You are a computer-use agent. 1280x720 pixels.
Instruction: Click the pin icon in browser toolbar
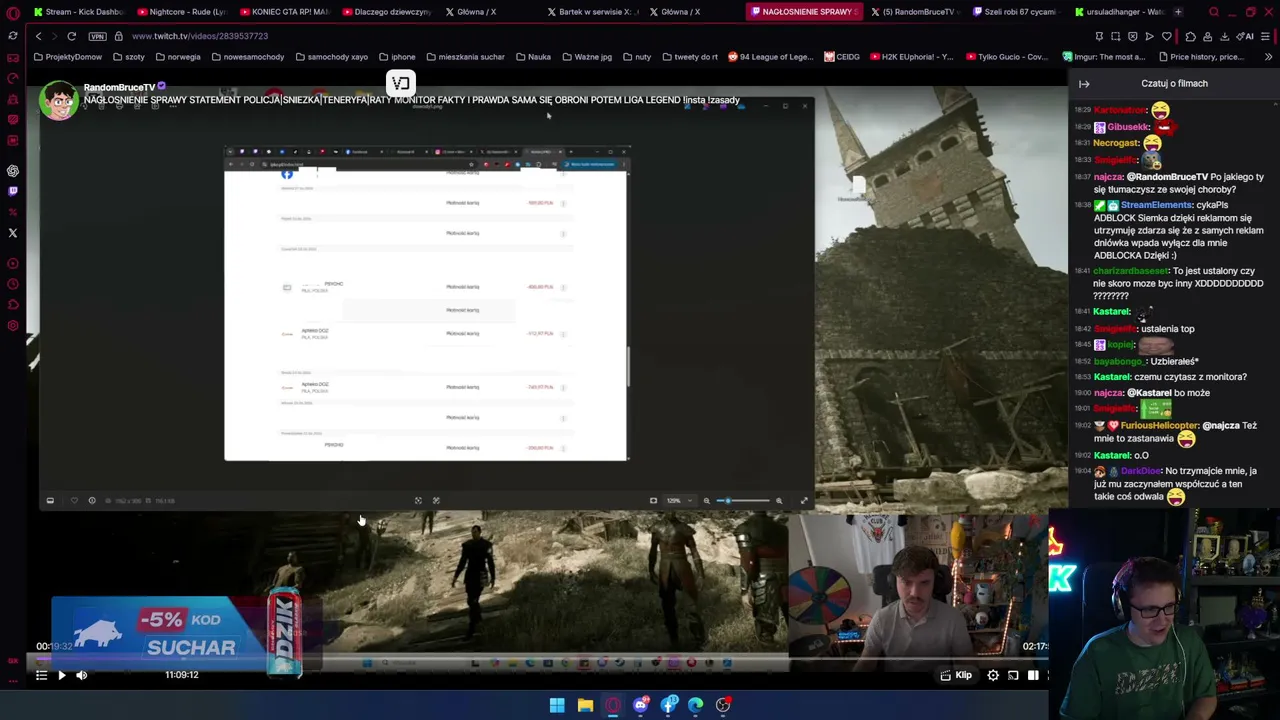click(x=1099, y=36)
